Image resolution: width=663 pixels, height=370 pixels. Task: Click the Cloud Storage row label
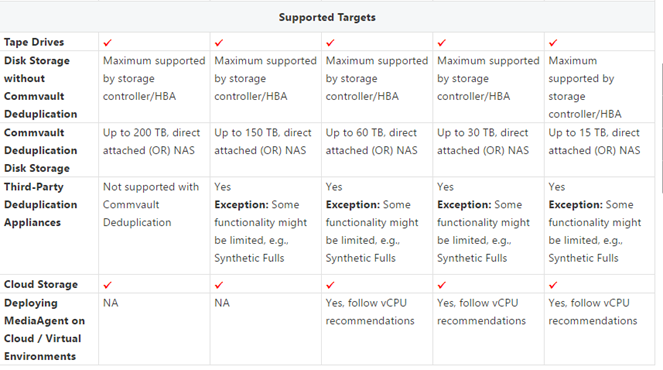tap(41, 284)
